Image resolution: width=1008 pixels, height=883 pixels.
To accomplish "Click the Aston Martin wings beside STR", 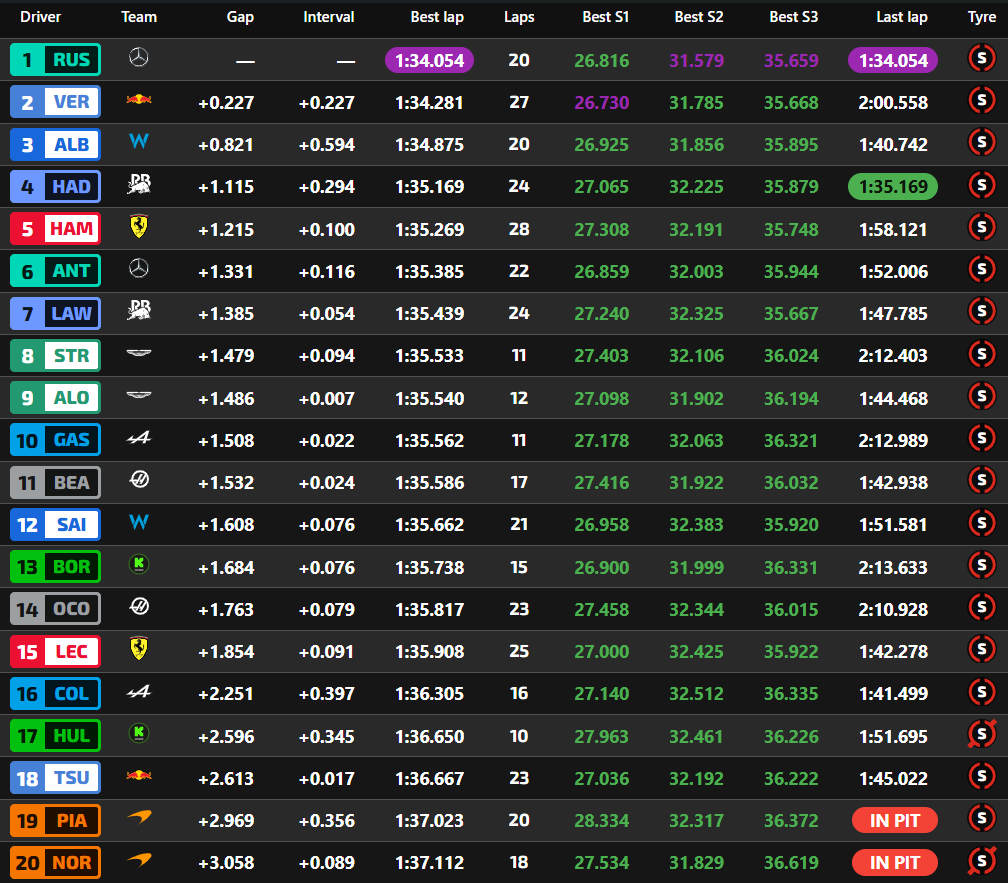I will [139, 354].
